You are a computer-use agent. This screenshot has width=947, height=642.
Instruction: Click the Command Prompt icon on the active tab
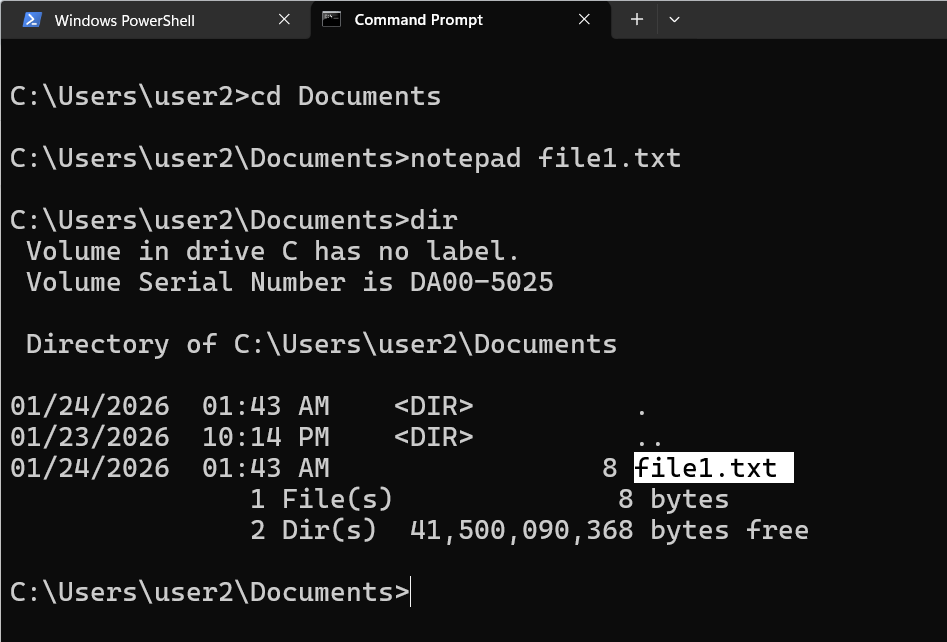[x=330, y=19]
